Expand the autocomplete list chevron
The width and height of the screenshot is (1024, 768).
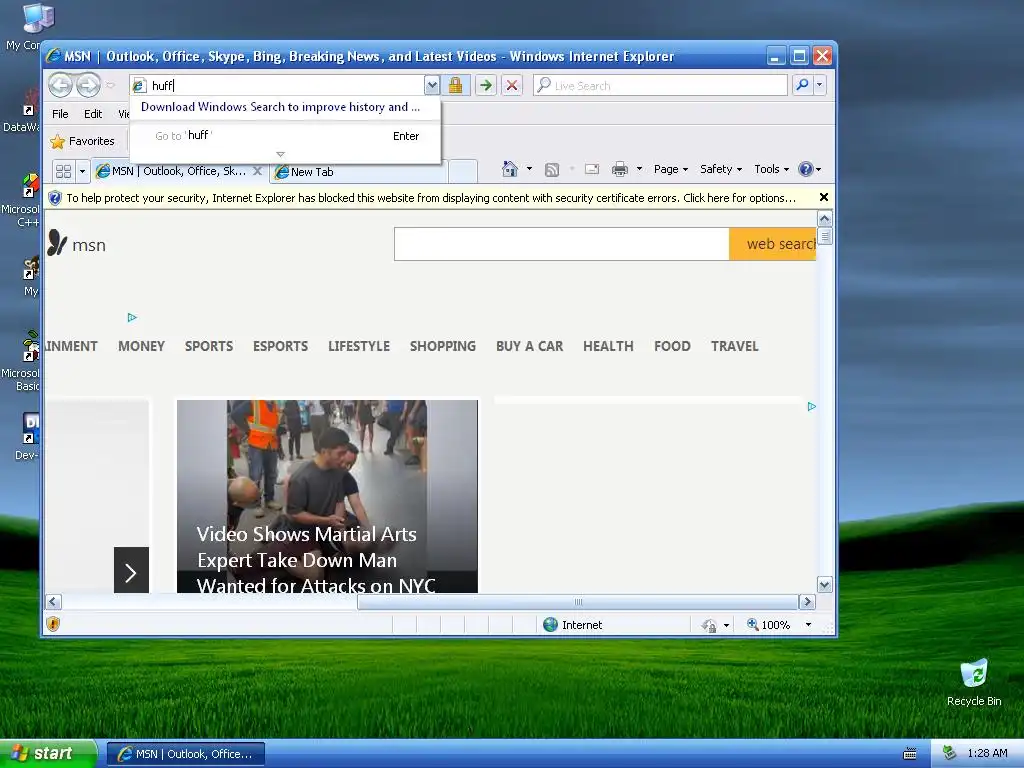pyautogui.click(x=281, y=154)
